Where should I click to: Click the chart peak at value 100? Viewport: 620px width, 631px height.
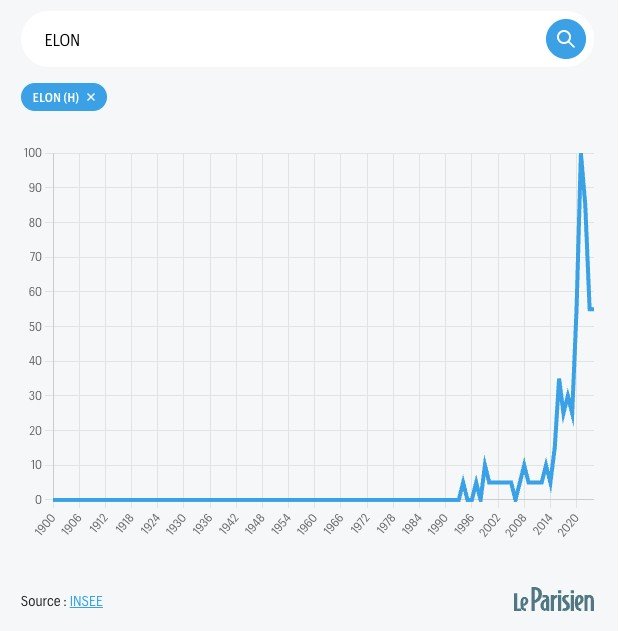pyautogui.click(x=581, y=154)
